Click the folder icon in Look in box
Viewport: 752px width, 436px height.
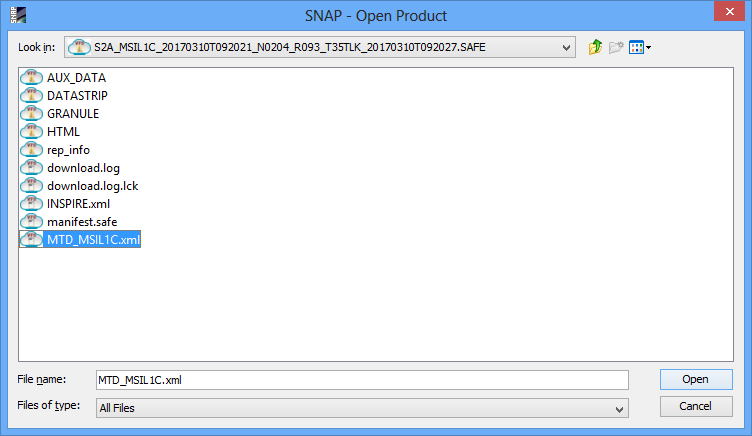click(79, 47)
